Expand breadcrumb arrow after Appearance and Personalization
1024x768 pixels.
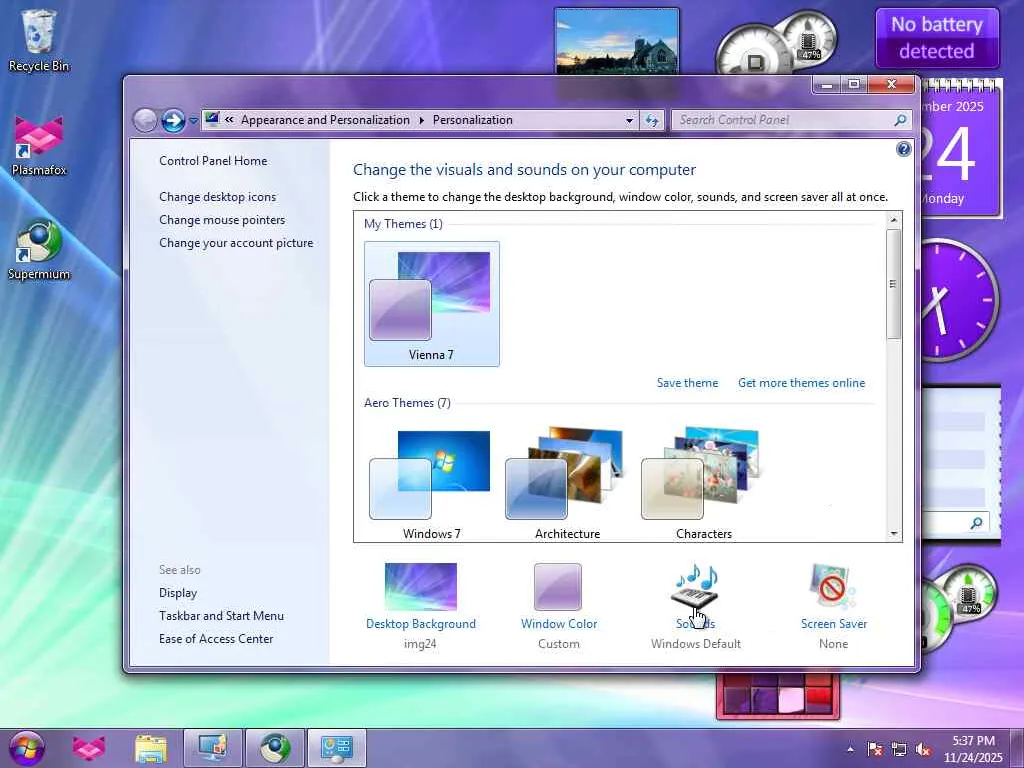421,120
